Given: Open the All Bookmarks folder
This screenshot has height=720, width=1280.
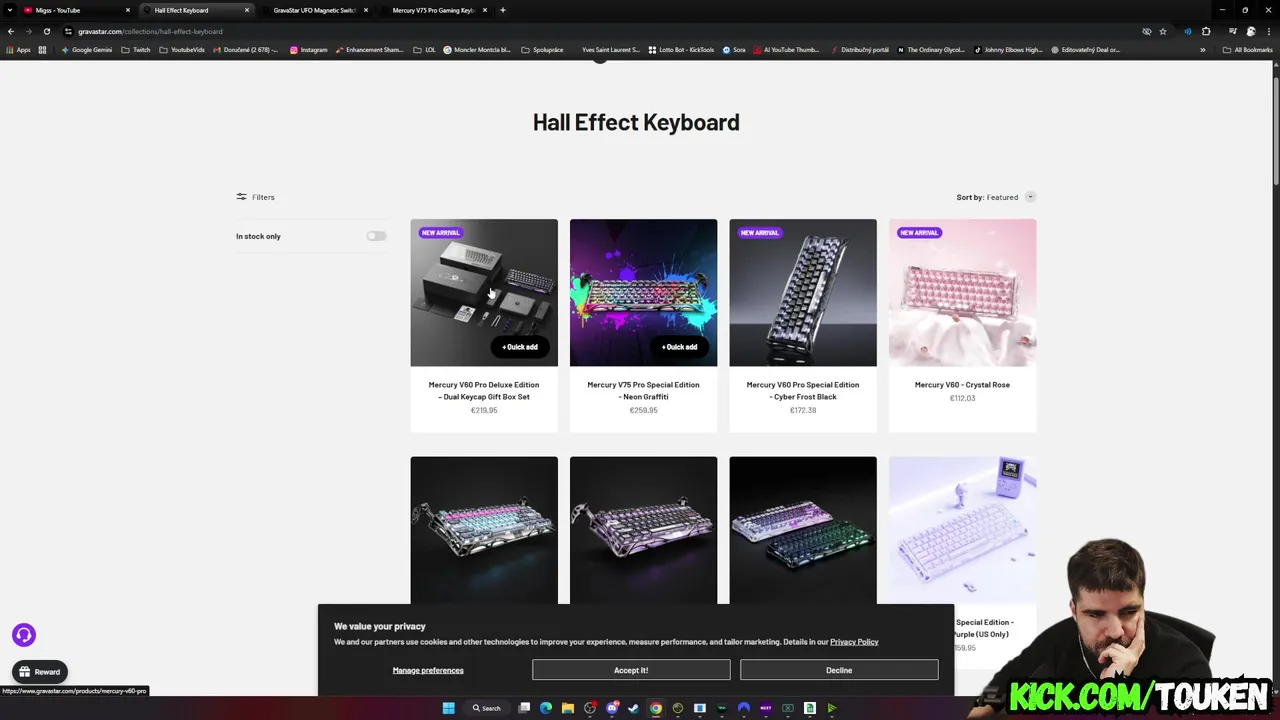Looking at the screenshot, I should [x=1248, y=50].
